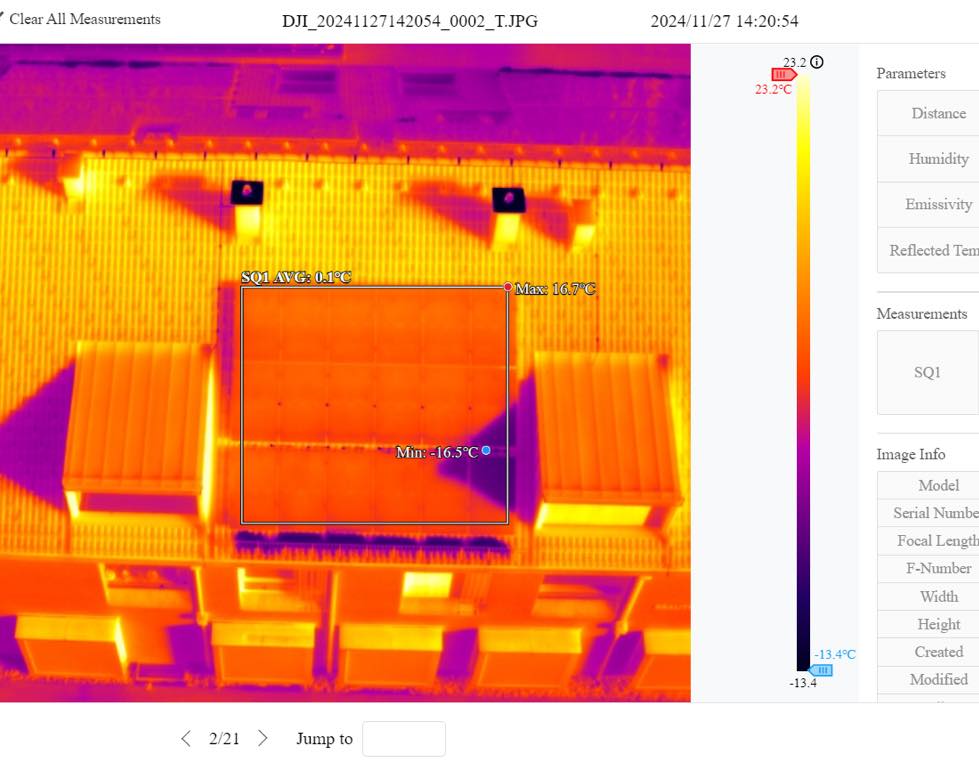Screen dimensions: 979x770
Task: Adjust the red upper temperature limit handle
Action: pyautogui.click(x=784, y=74)
